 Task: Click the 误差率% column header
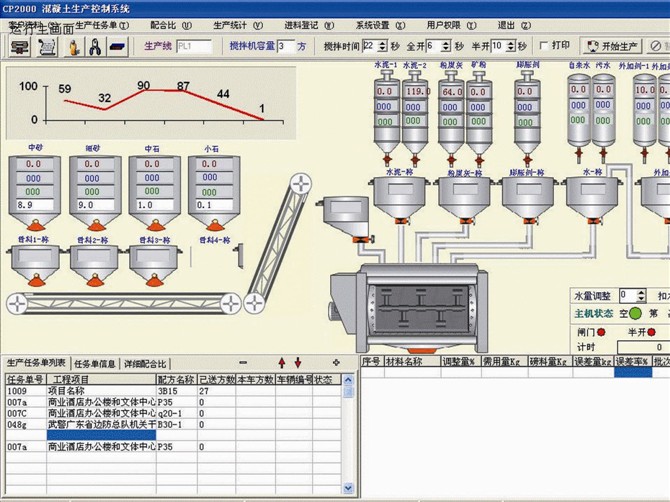click(633, 361)
